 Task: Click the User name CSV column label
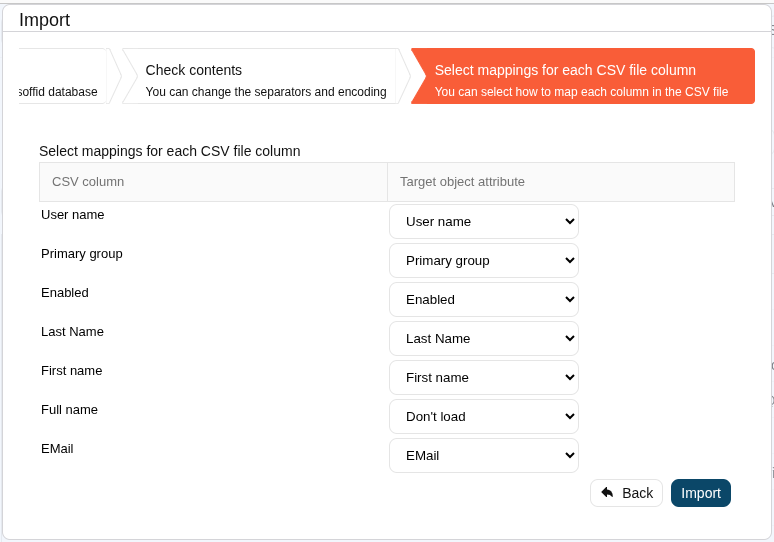click(72, 214)
